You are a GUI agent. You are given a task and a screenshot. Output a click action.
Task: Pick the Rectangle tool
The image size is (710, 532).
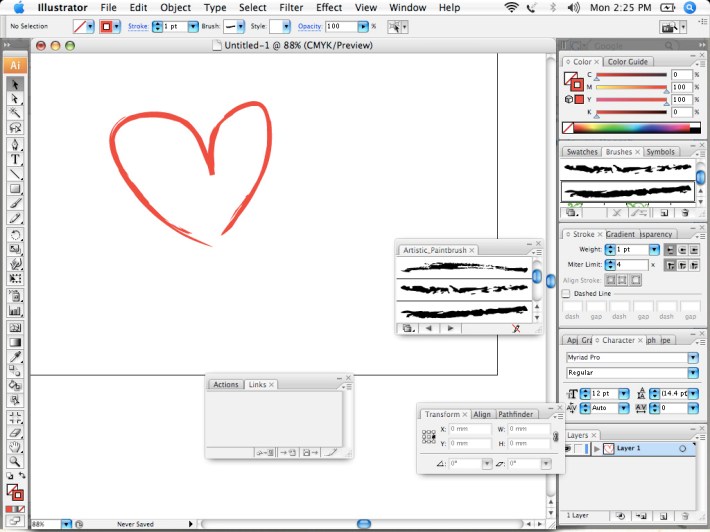click(x=16, y=188)
